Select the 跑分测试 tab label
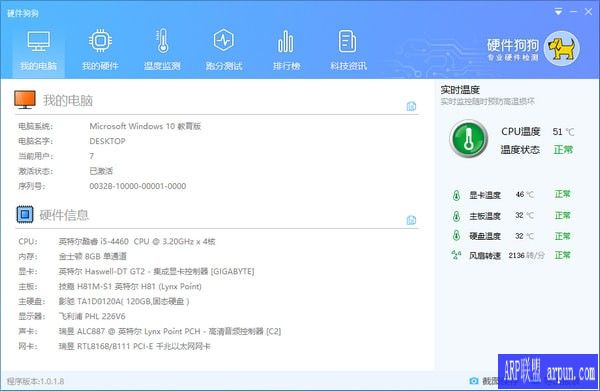 tap(224, 66)
